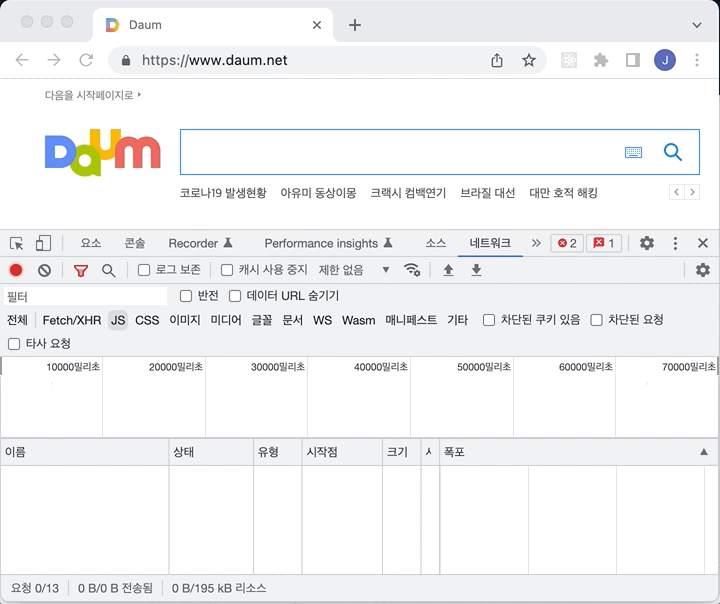Check 차단된 쿠키 있음 checkbox
The height and width of the screenshot is (604, 720).
489,320
